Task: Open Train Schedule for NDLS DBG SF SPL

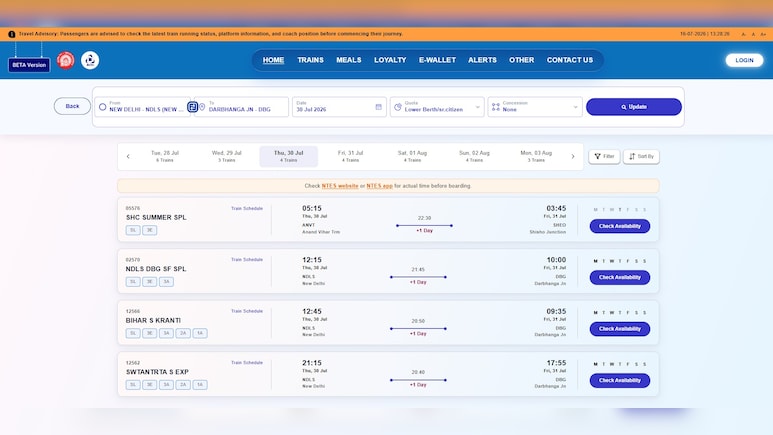Action: coord(247,260)
